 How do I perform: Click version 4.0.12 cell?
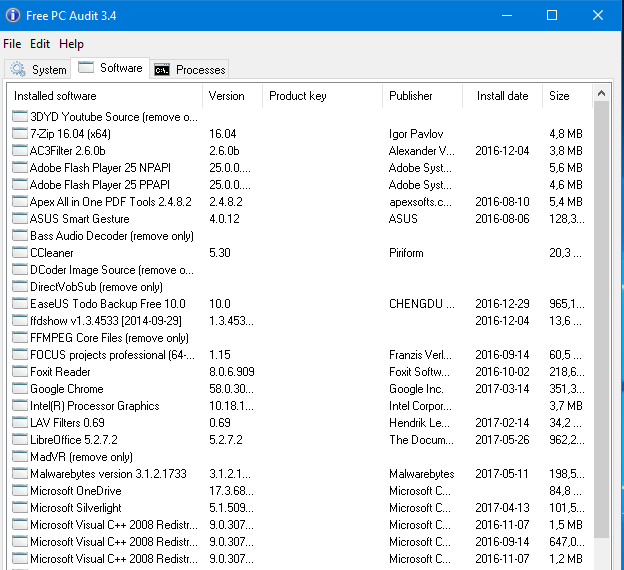coord(224,219)
